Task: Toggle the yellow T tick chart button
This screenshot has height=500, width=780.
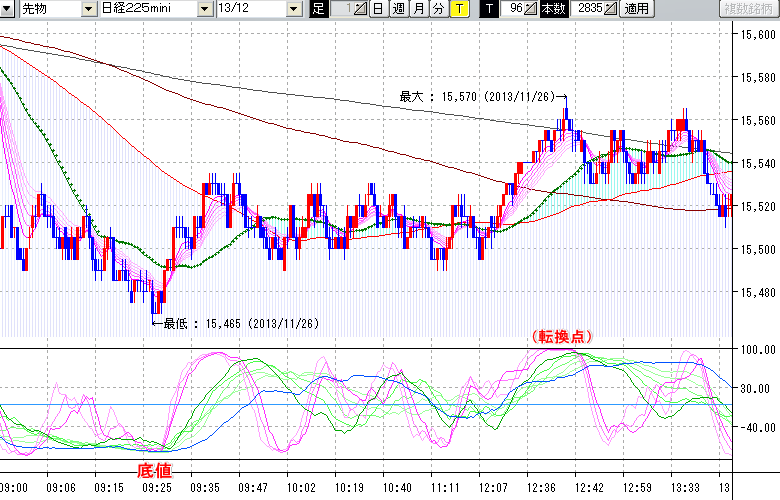Action: [x=458, y=9]
